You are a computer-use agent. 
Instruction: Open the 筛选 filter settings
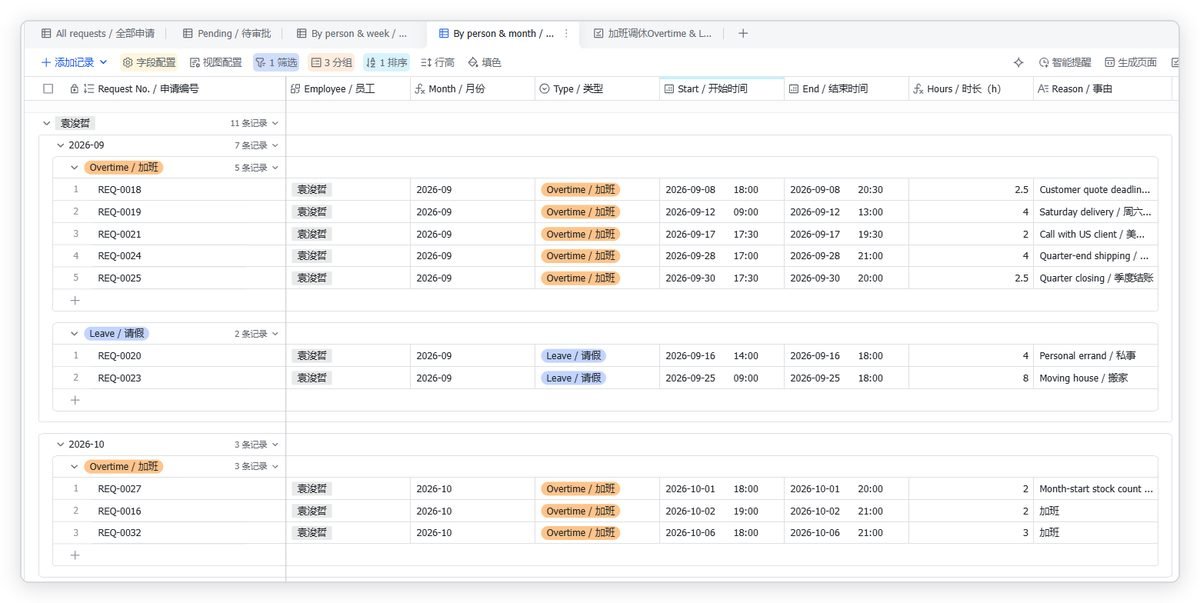[276, 62]
